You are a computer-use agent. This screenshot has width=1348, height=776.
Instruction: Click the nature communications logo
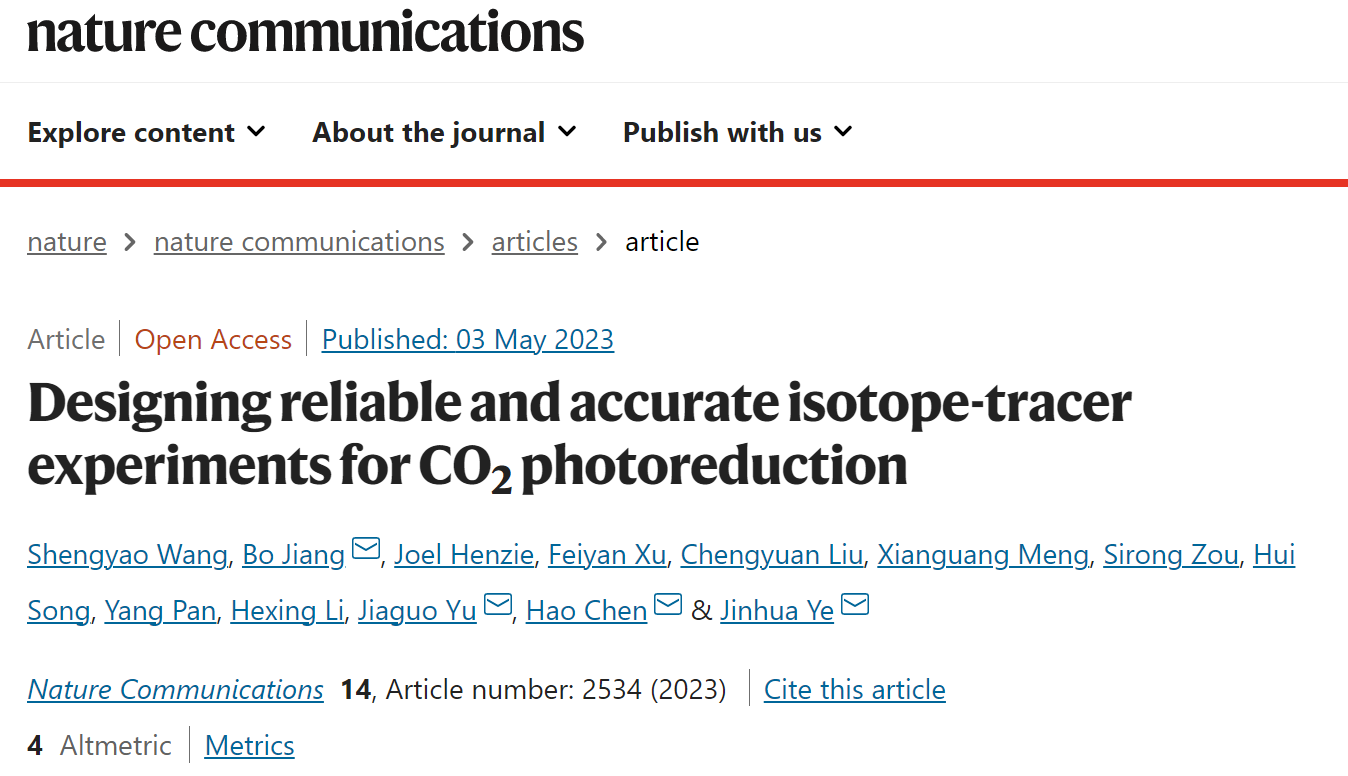[305, 31]
